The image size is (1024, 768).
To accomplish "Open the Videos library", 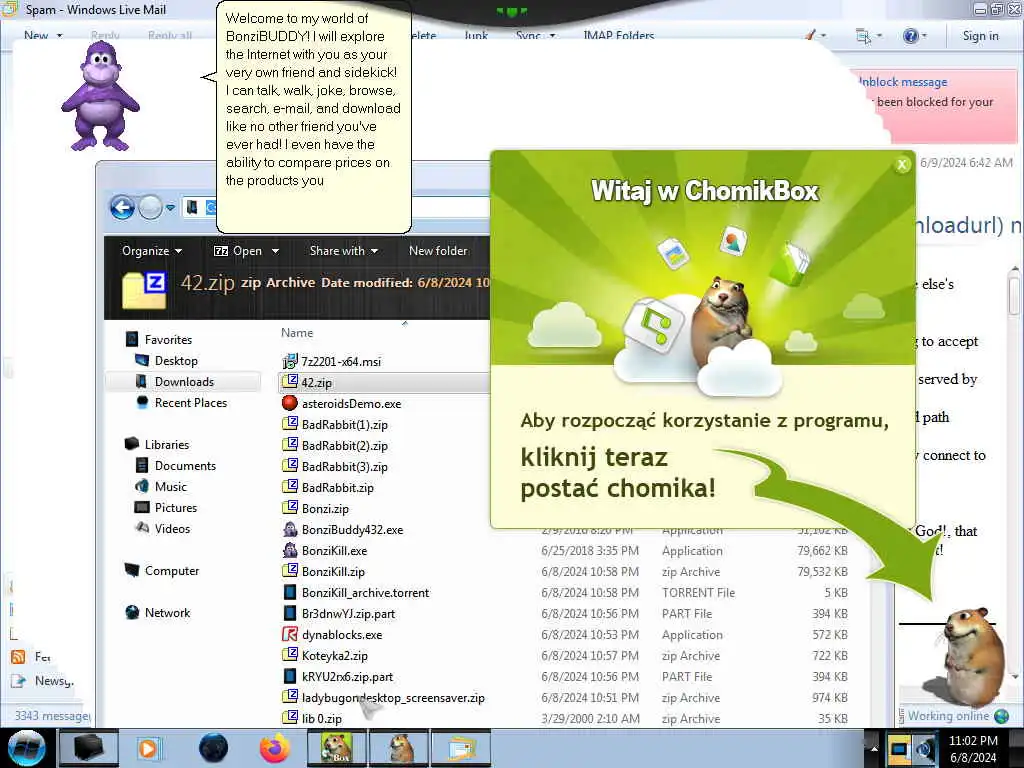I will [172, 529].
